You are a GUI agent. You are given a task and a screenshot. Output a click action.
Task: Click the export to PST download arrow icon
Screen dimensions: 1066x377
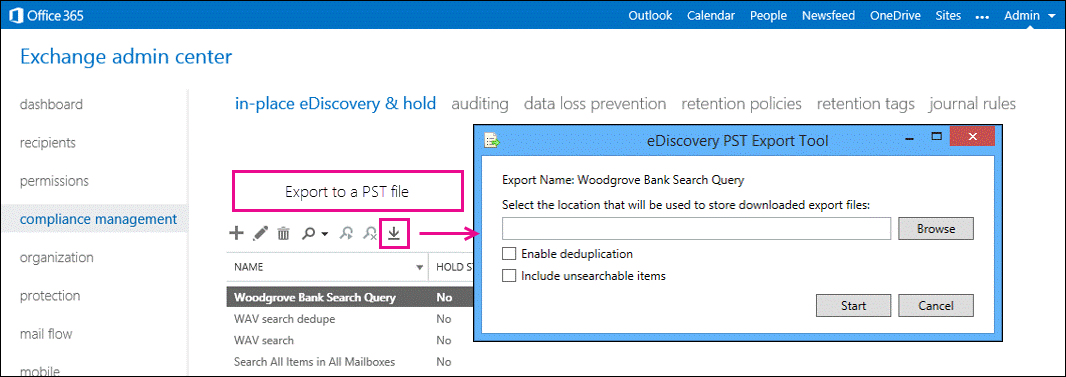coord(394,233)
